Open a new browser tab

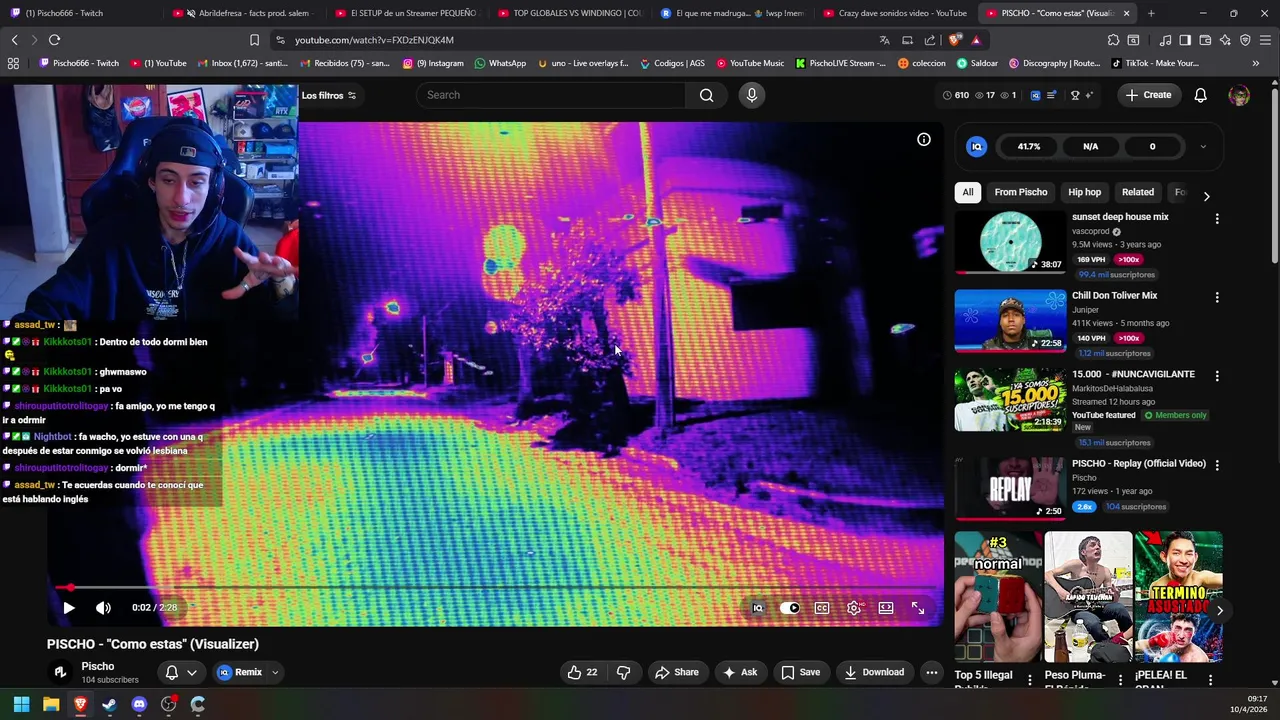[1151, 13]
